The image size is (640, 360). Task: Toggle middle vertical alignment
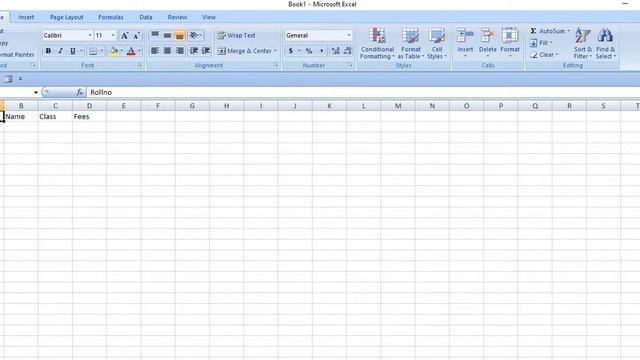[167, 36]
